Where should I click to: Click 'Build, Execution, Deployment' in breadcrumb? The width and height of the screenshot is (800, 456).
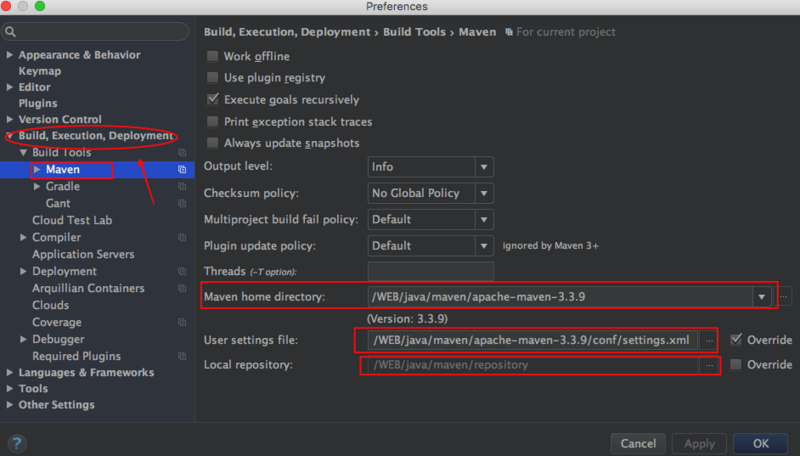[287, 32]
